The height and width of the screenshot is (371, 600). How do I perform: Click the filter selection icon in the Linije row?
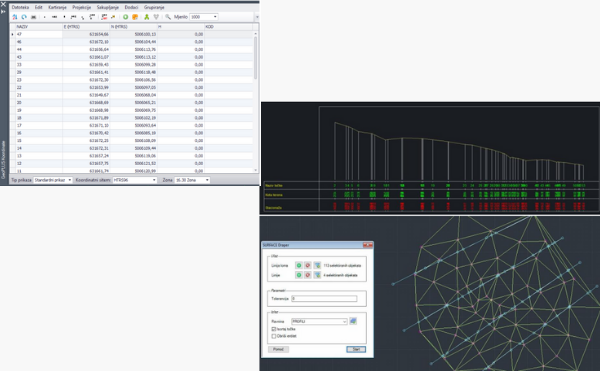coord(317,275)
